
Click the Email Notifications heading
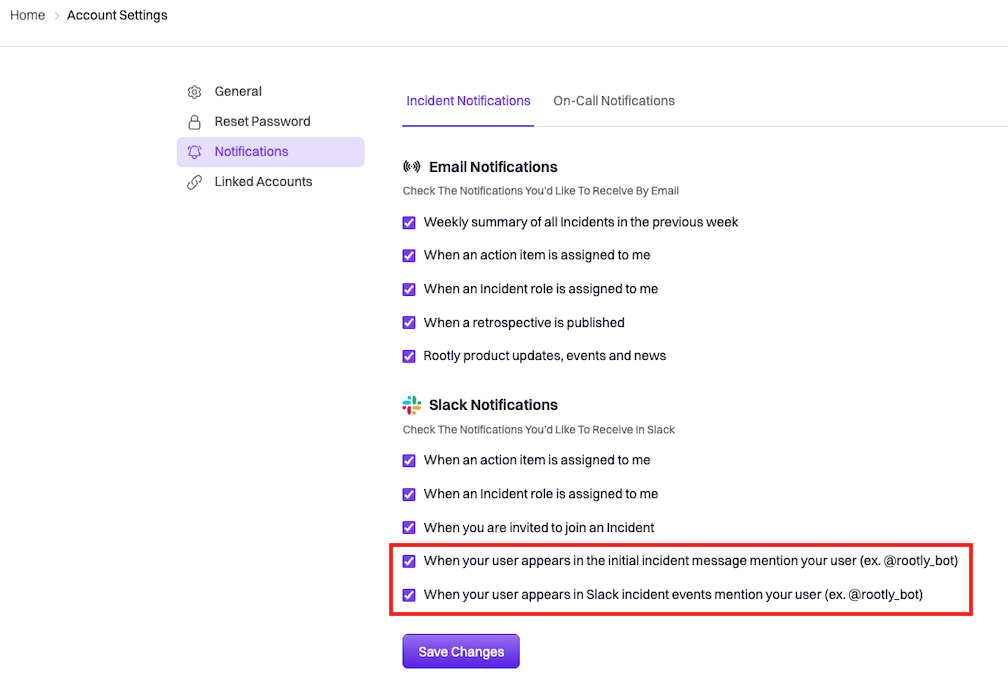pyautogui.click(x=493, y=167)
